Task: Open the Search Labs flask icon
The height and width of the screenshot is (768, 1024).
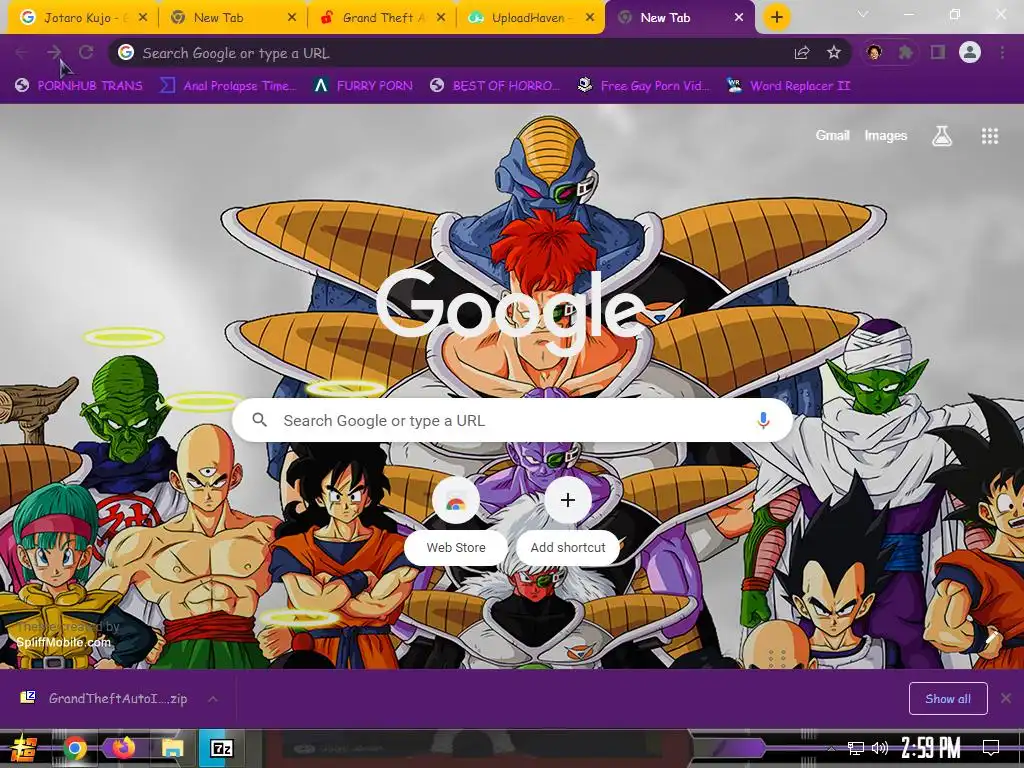Action: (x=942, y=136)
